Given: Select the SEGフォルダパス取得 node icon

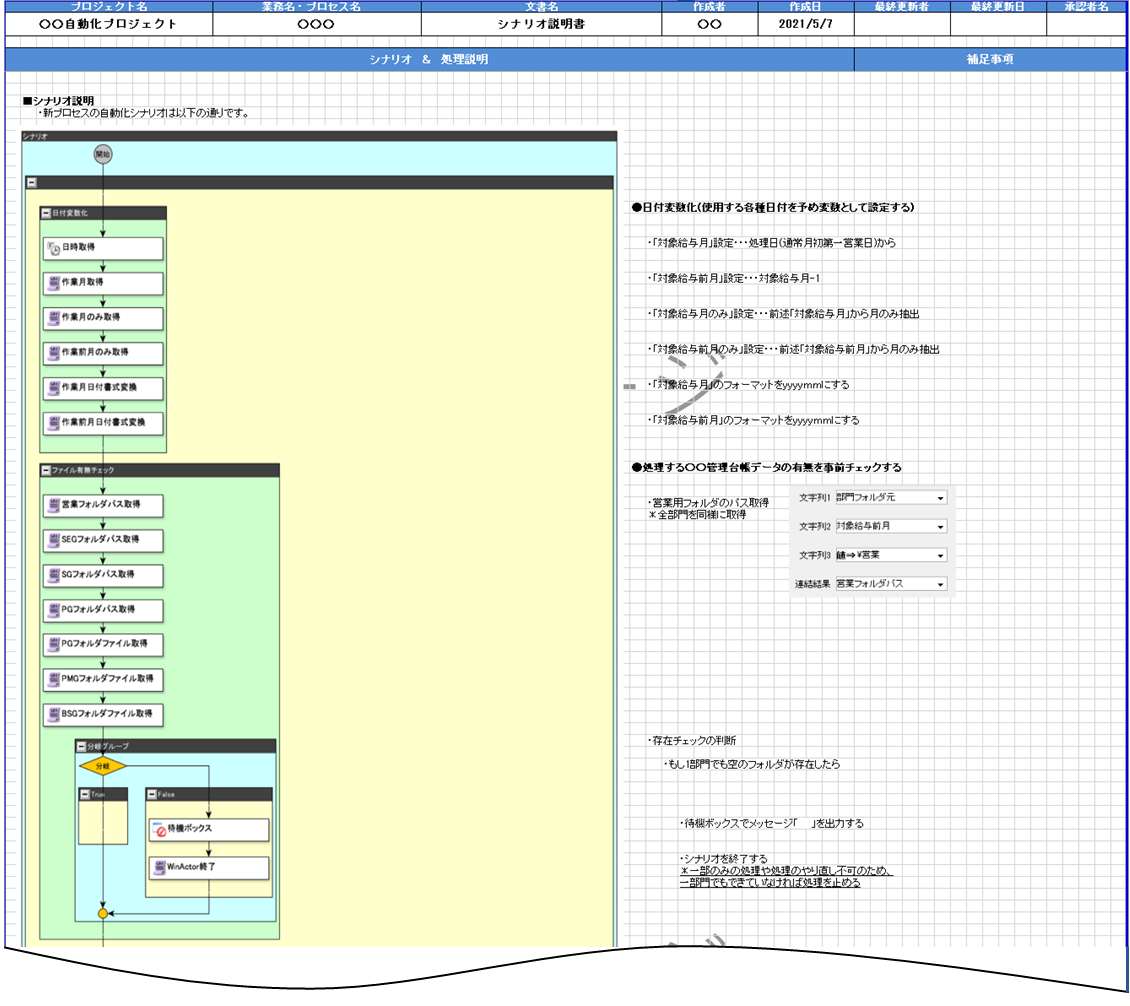Looking at the screenshot, I should 53,540.
